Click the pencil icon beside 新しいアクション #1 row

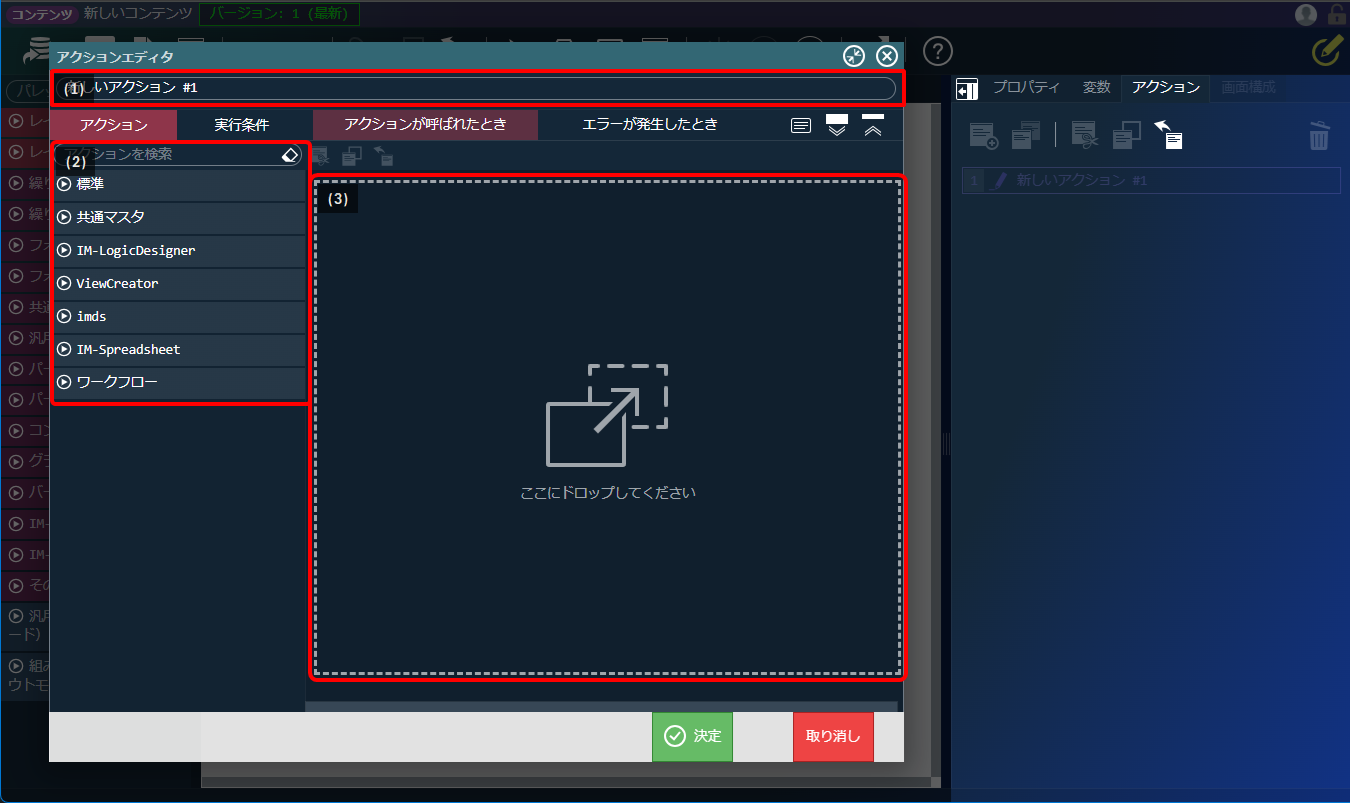click(x=999, y=180)
